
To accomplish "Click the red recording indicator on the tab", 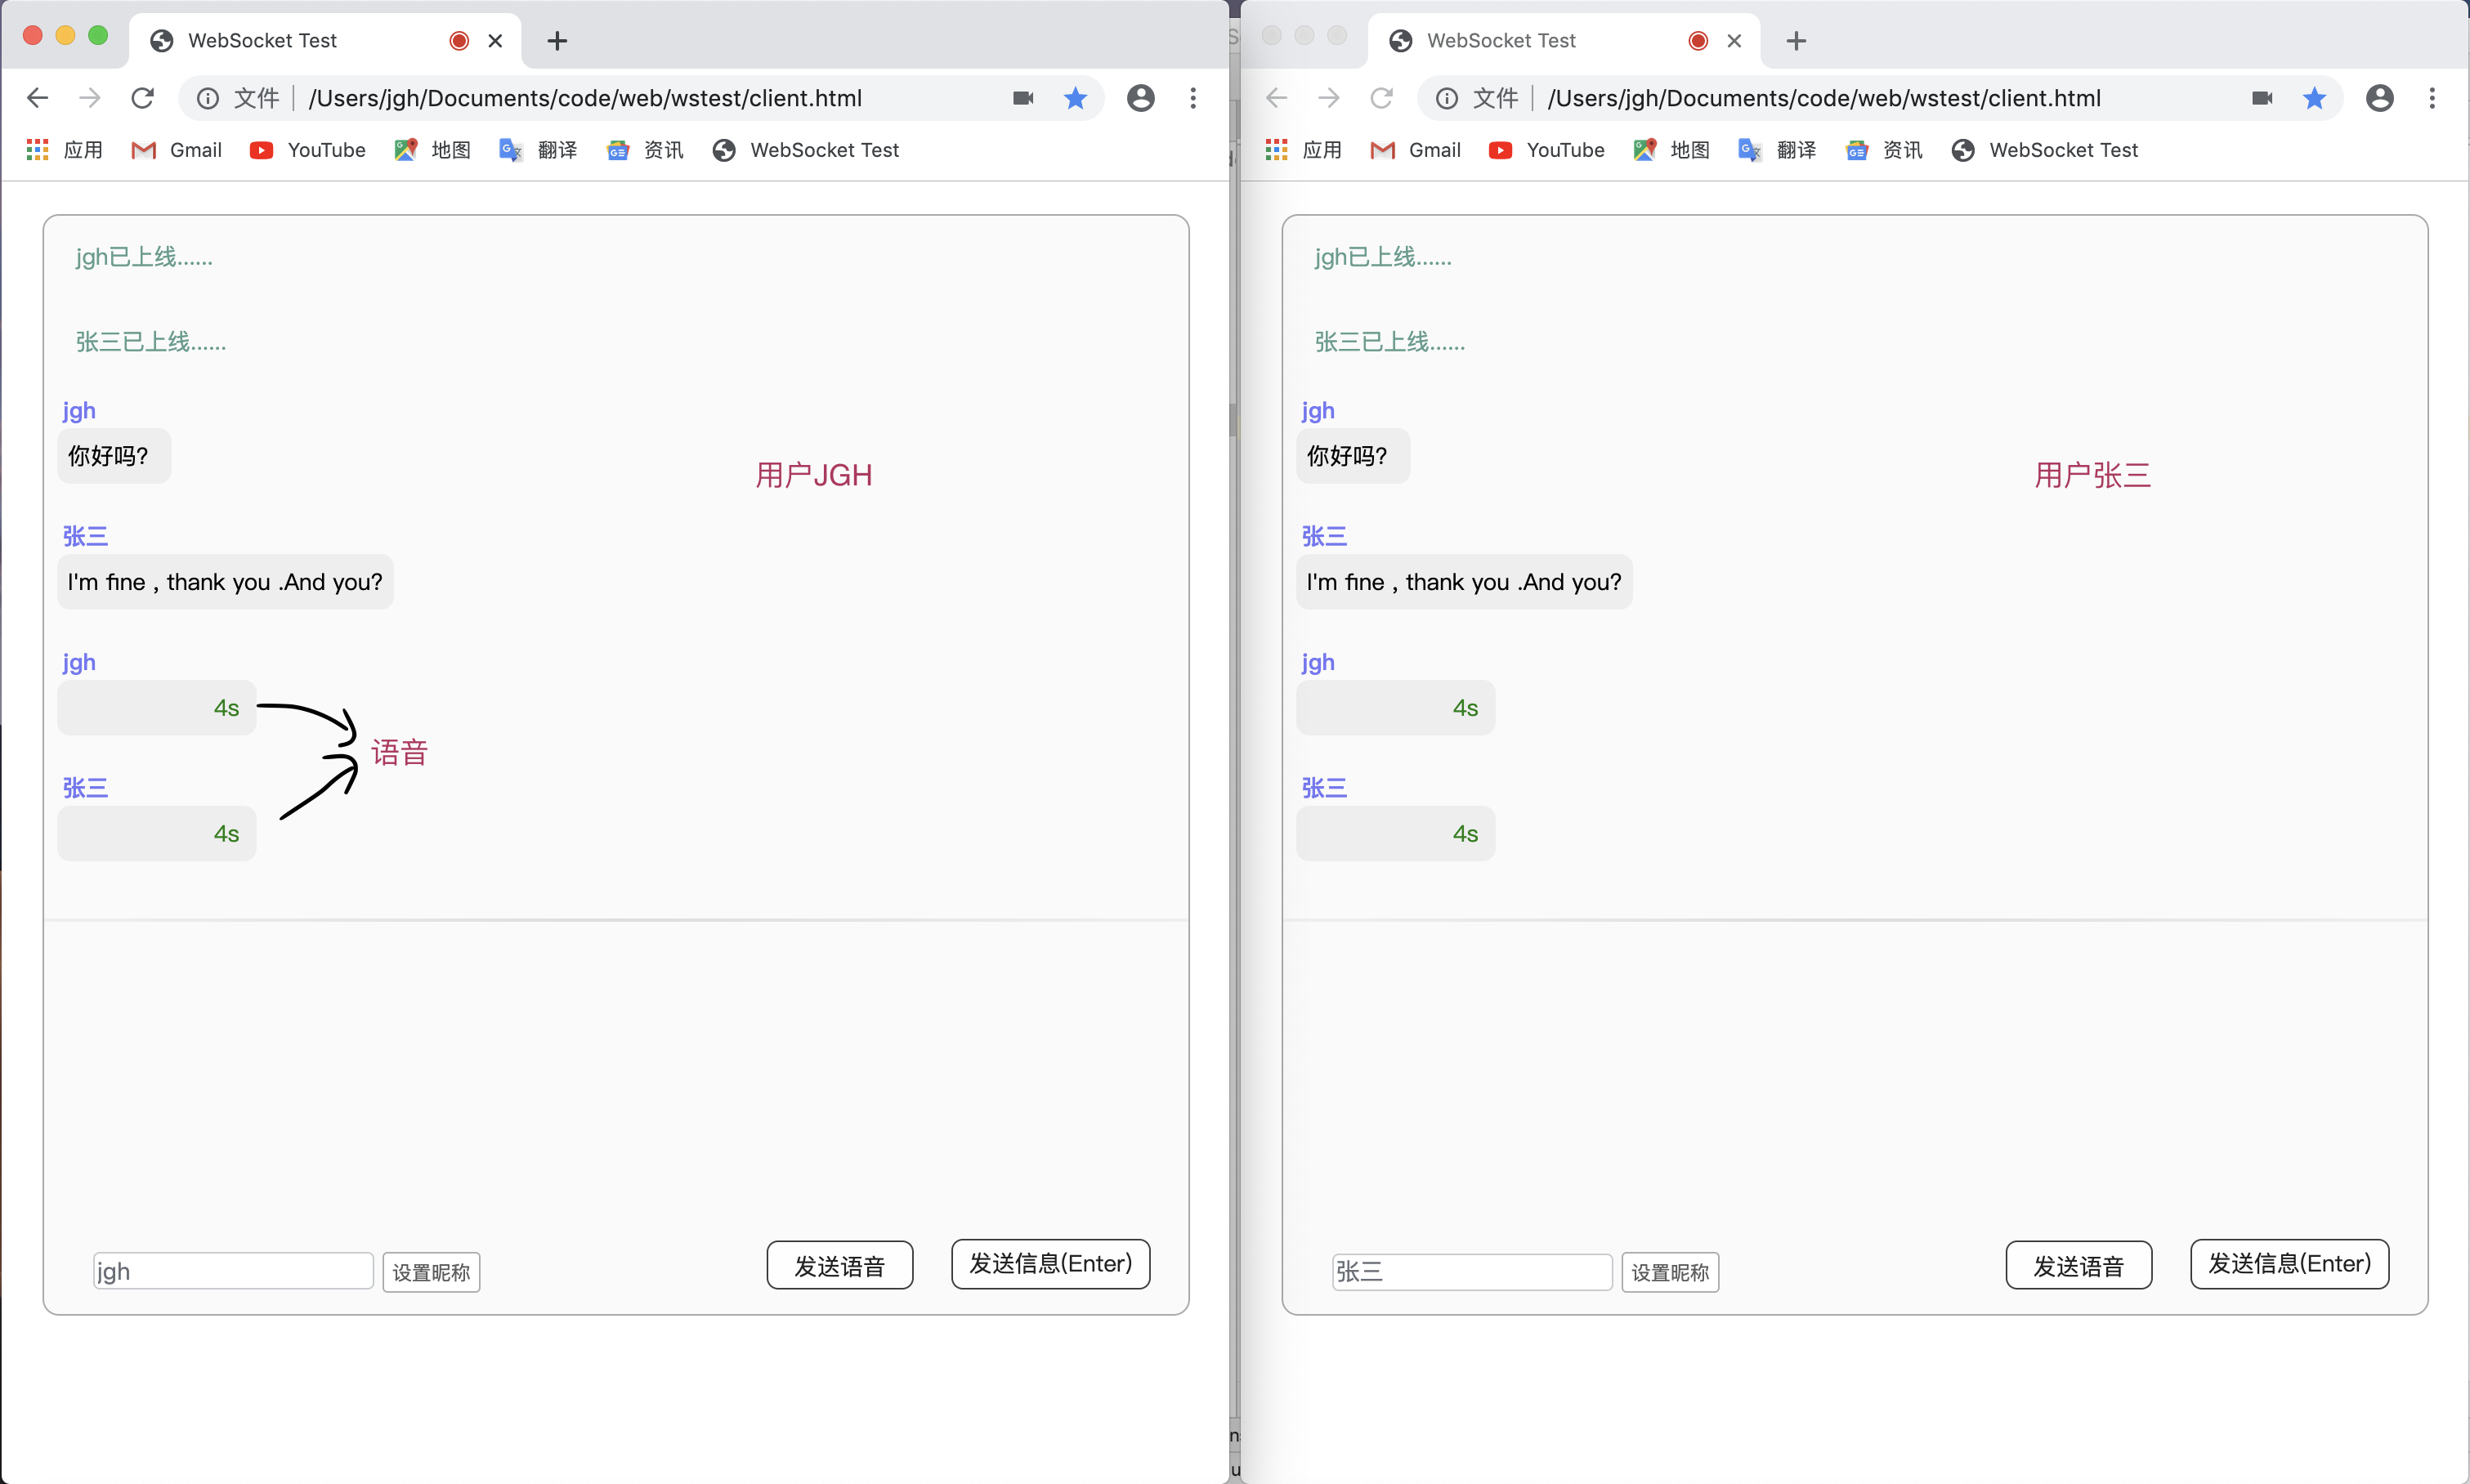I will coord(458,40).
